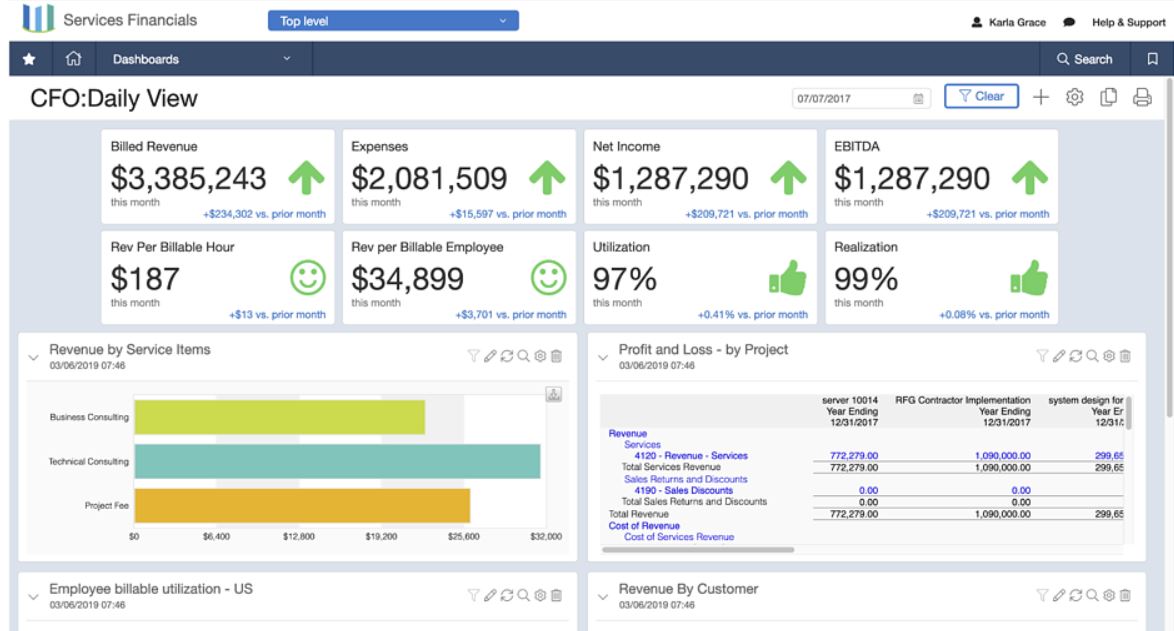Click the Clear filter button
Image resolution: width=1174 pixels, height=631 pixels.
coord(980,97)
